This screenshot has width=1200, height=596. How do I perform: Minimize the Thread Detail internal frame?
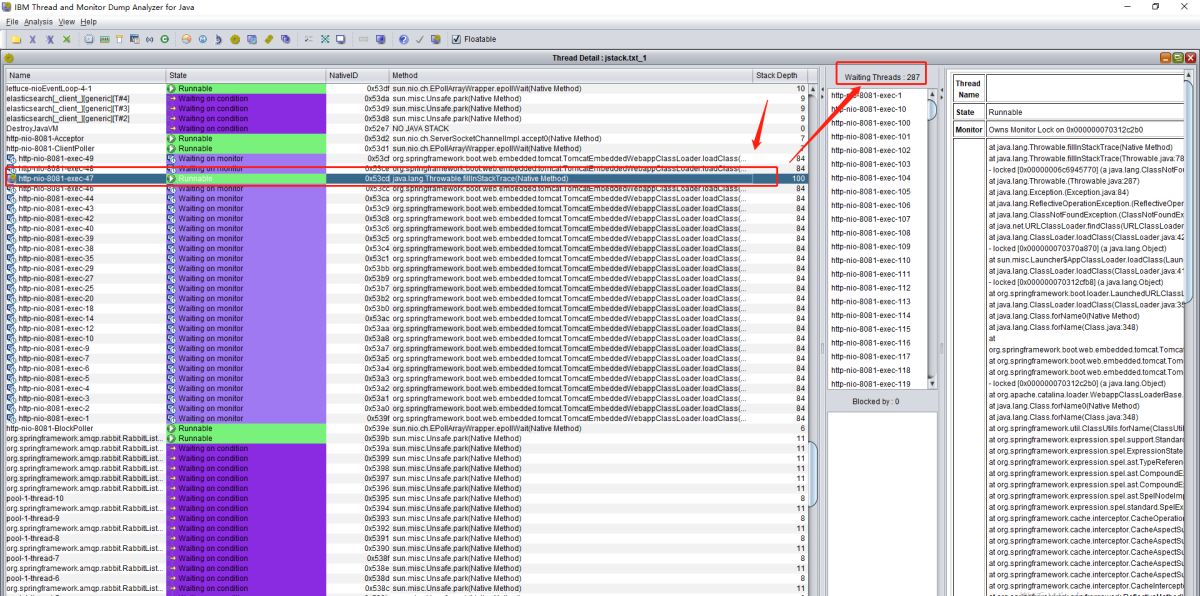(x=1165, y=58)
